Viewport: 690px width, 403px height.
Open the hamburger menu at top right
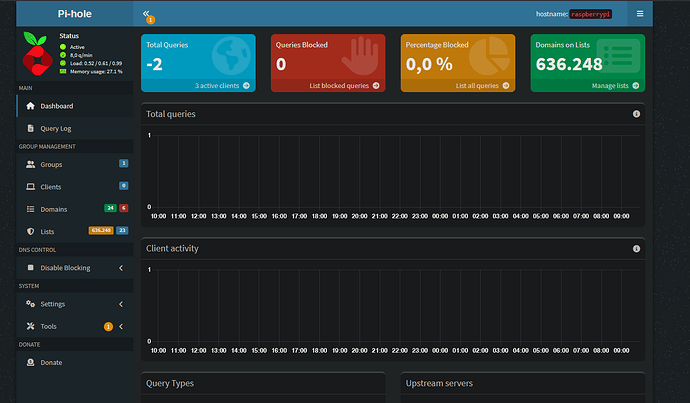click(x=640, y=14)
